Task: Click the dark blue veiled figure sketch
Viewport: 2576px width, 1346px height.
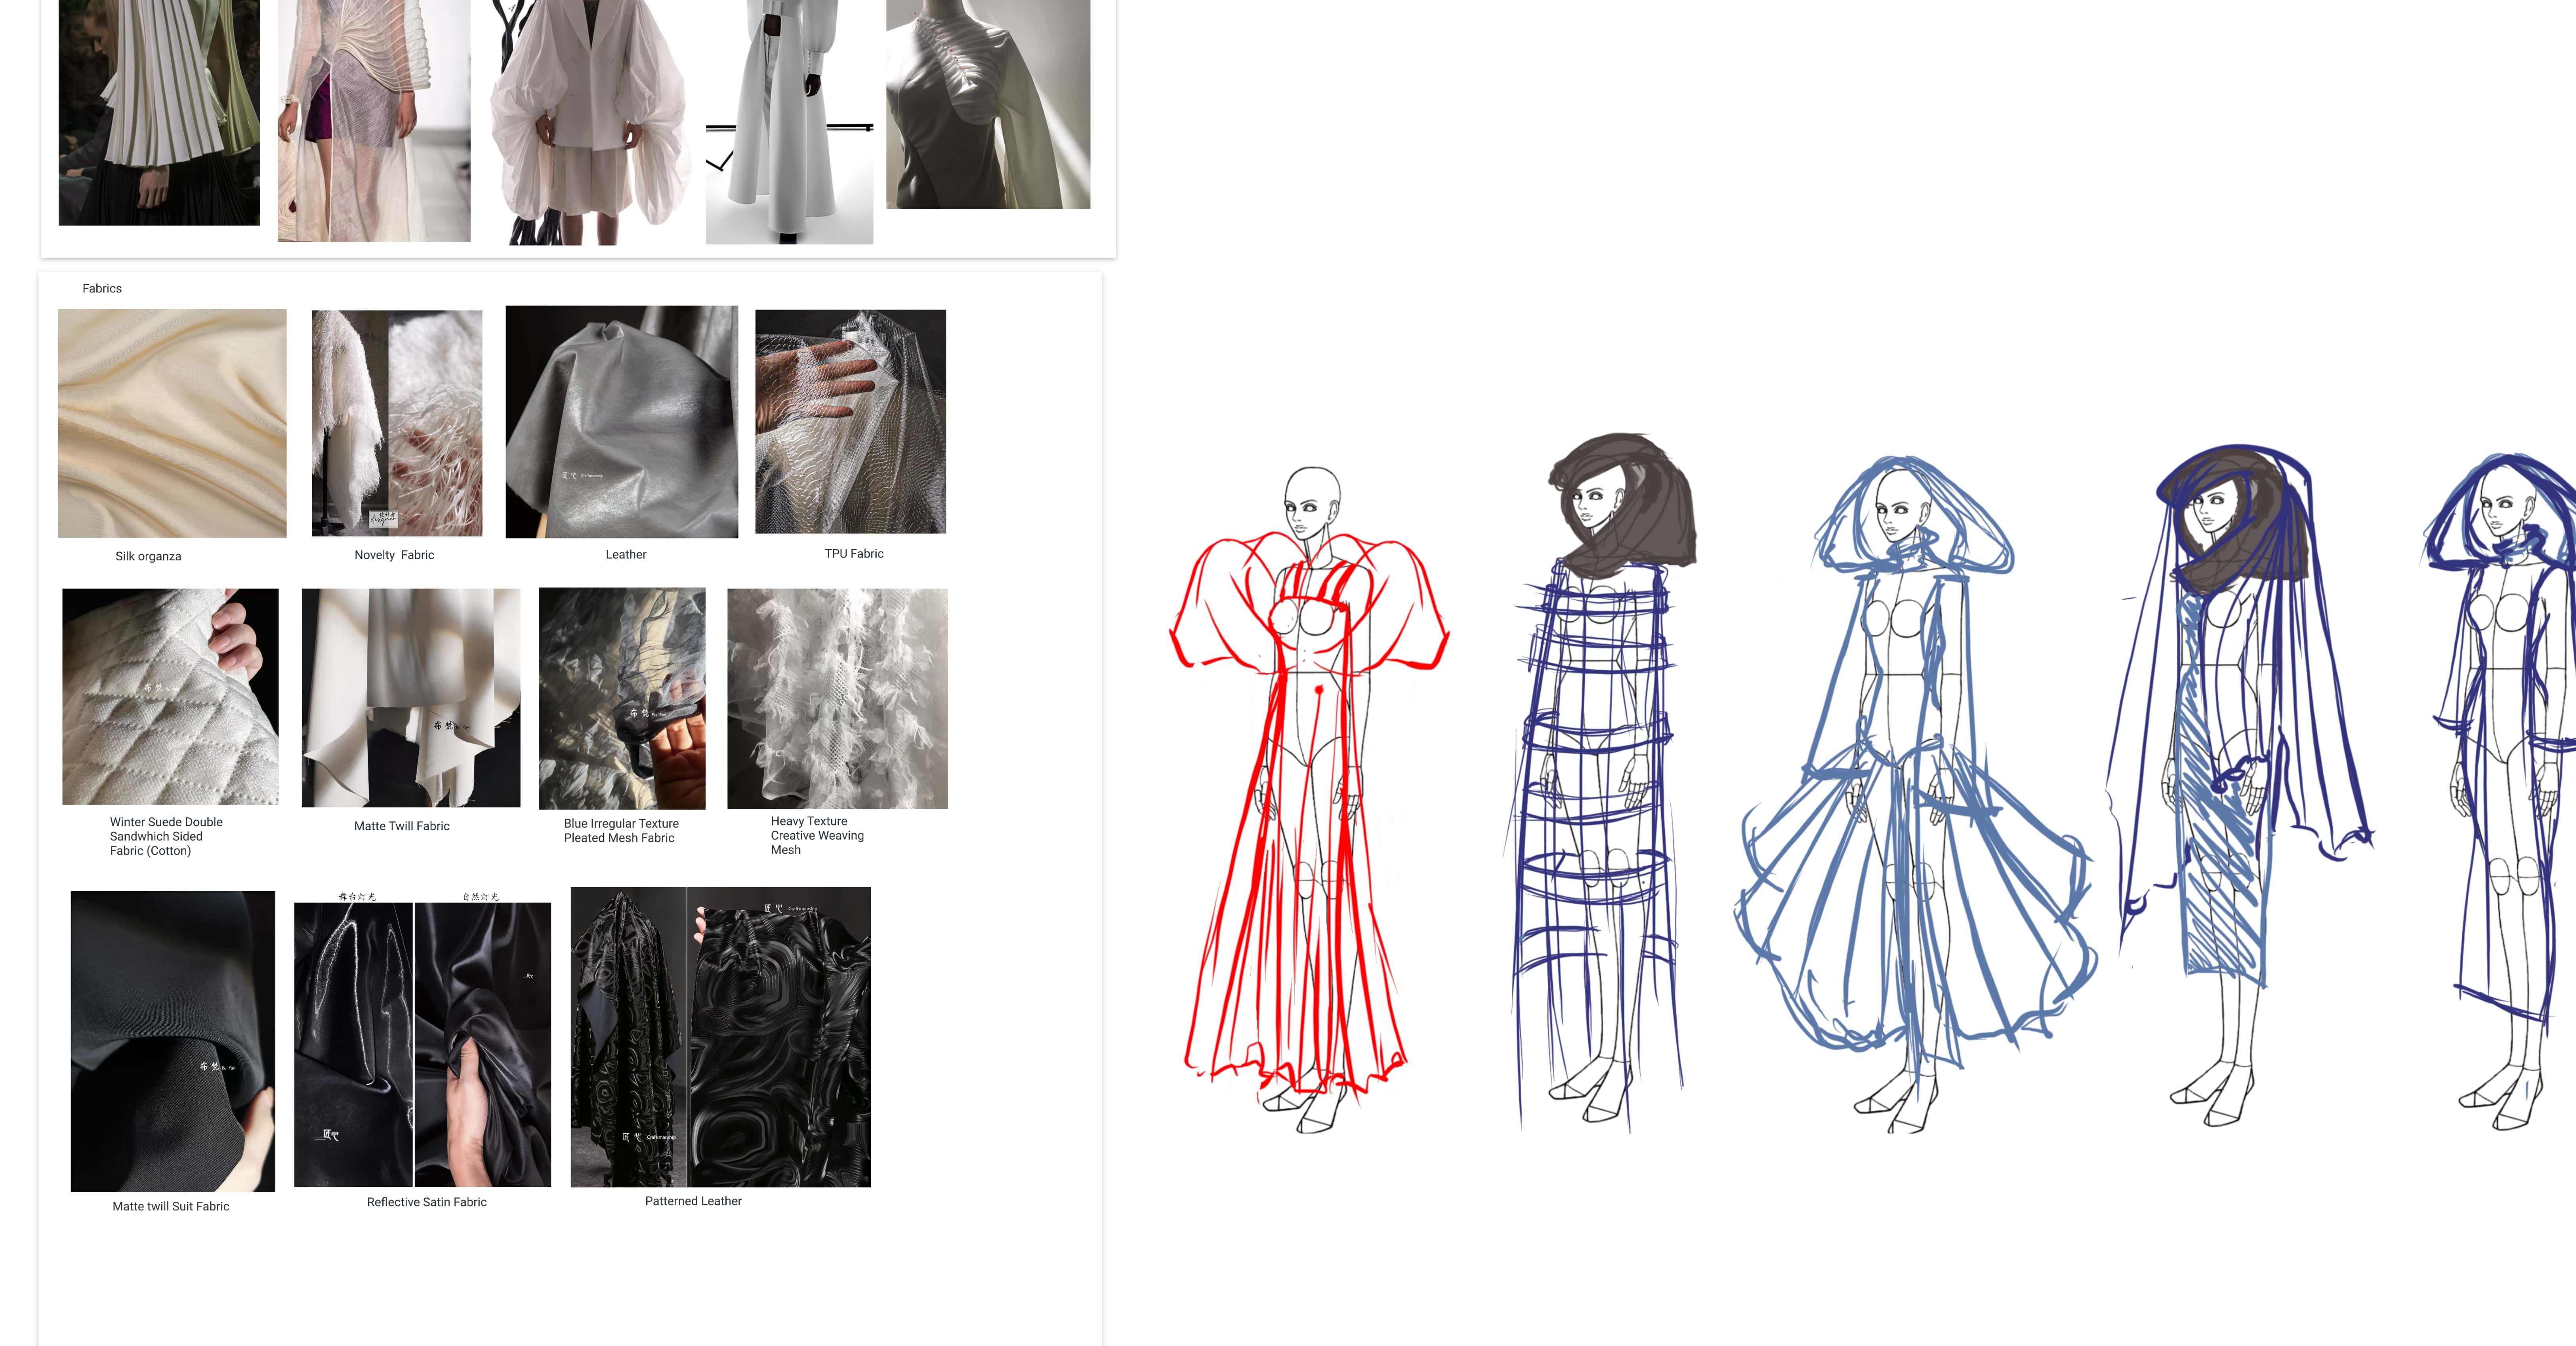Action: pyautogui.click(x=2240, y=786)
